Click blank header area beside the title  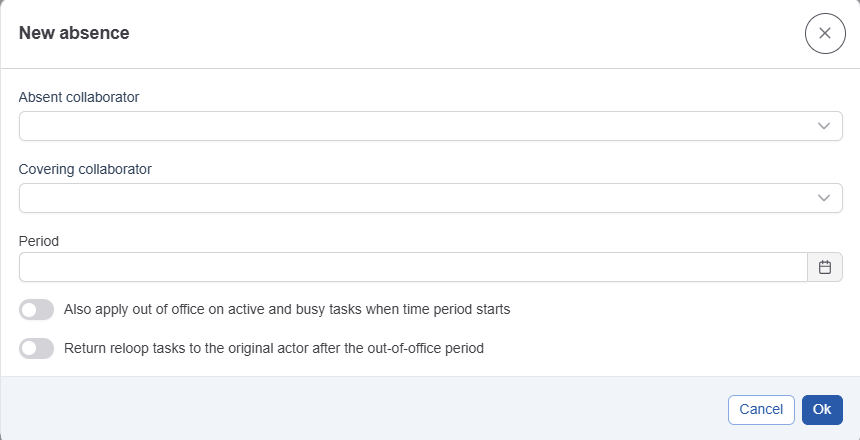pyautogui.click(x=450, y=33)
